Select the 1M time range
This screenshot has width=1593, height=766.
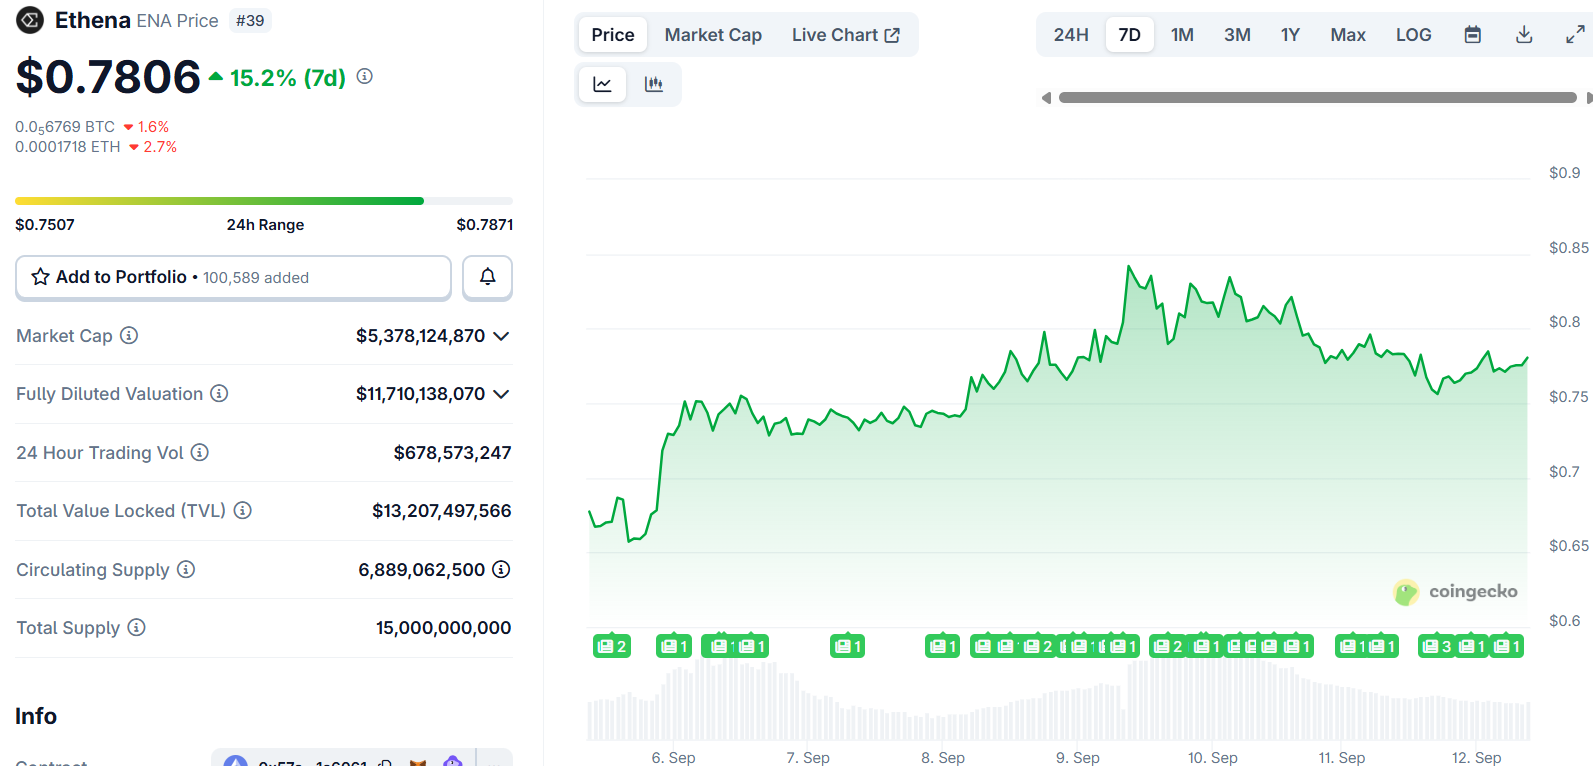pyautogui.click(x=1182, y=35)
